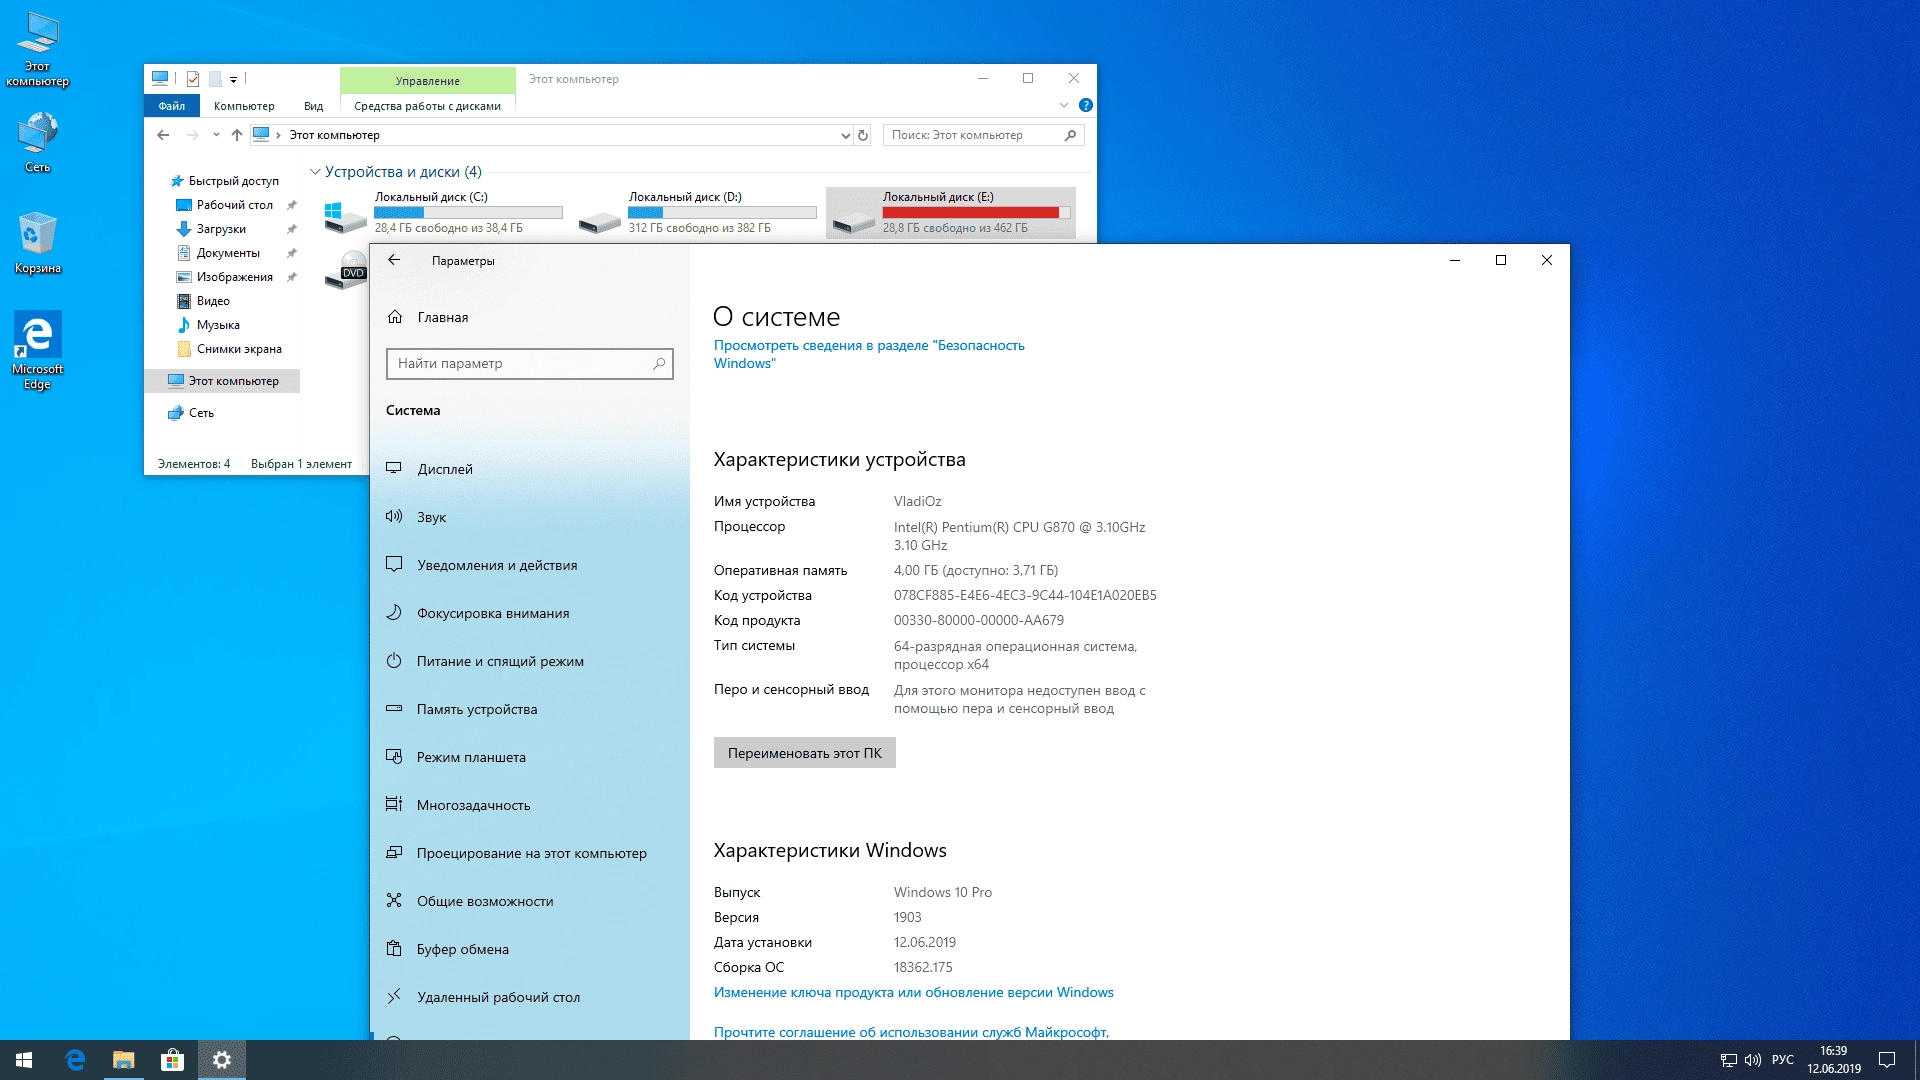Viewport: 1920px width, 1080px height.
Task: Open Компьютер ribbon tab
Action: point(244,106)
